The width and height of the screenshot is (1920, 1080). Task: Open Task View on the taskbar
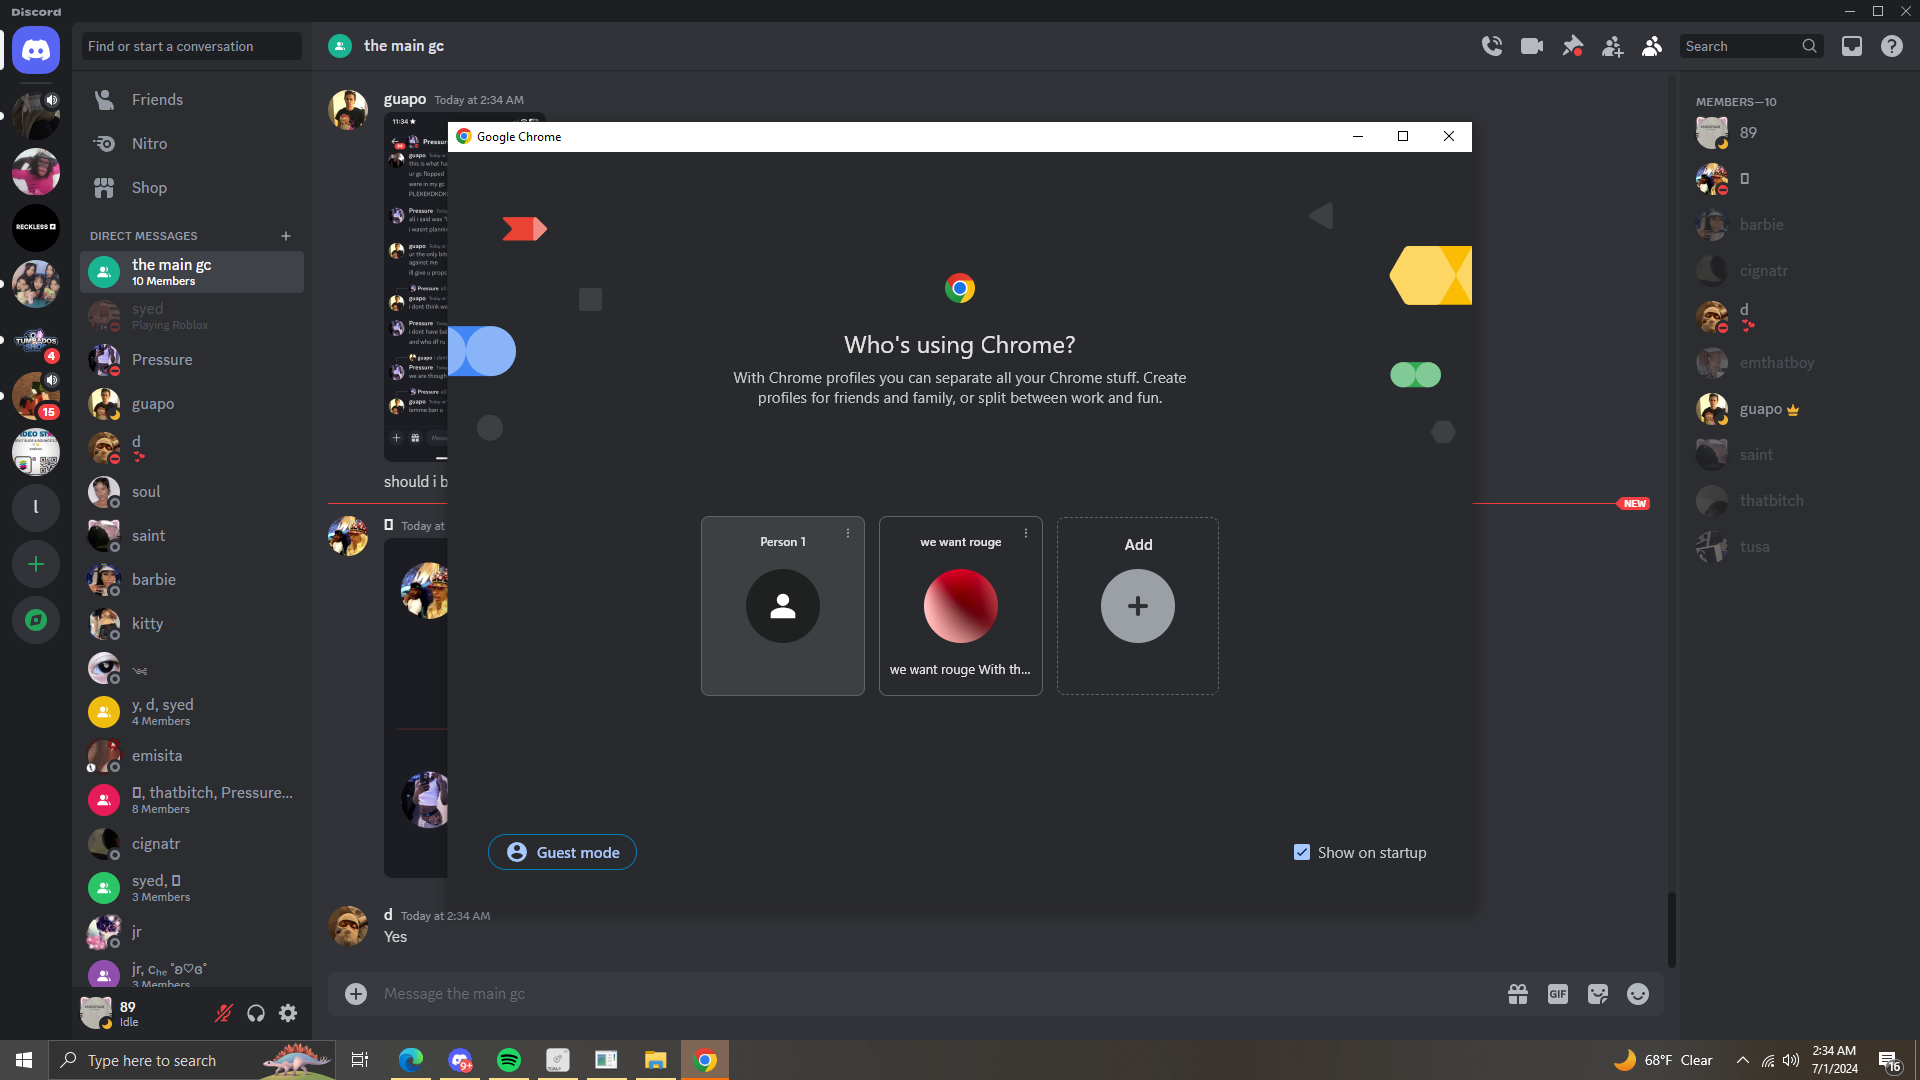pyautogui.click(x=360, y=1060)
